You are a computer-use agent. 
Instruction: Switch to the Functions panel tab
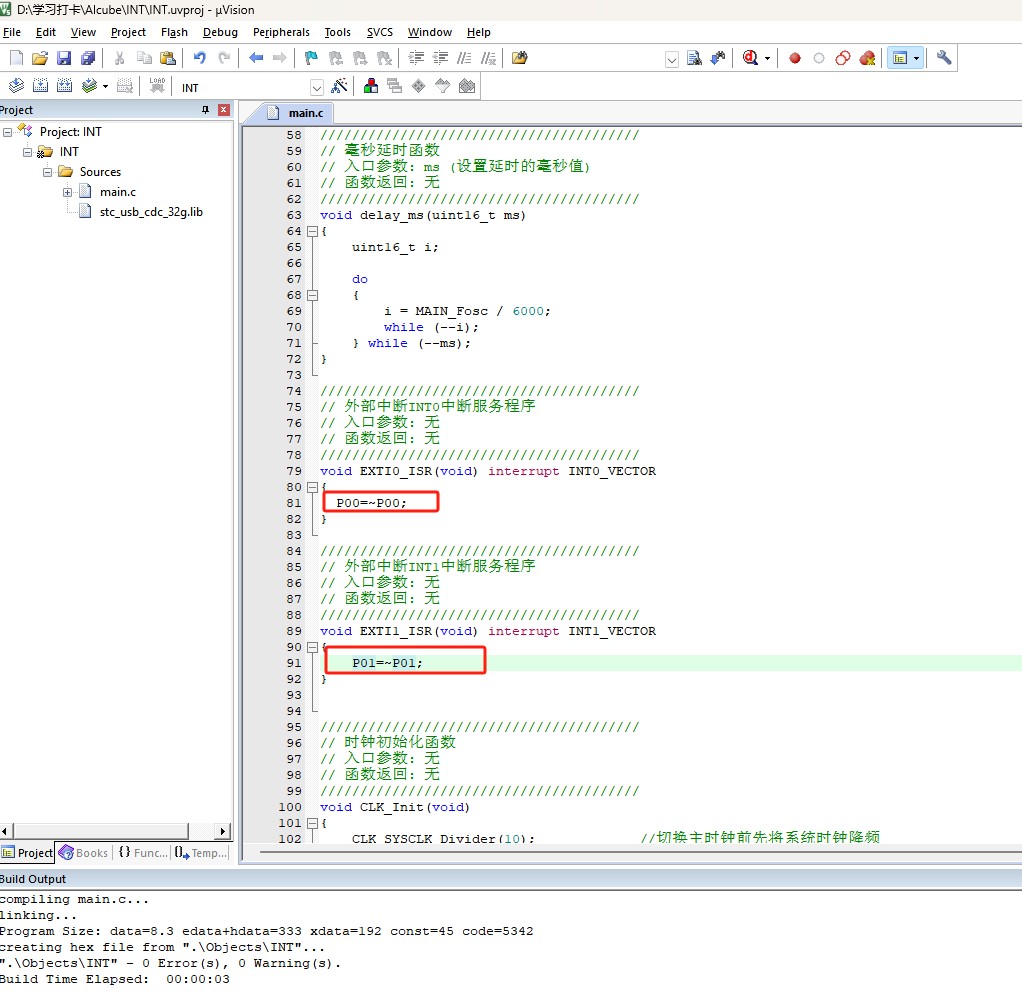point(143,853)
